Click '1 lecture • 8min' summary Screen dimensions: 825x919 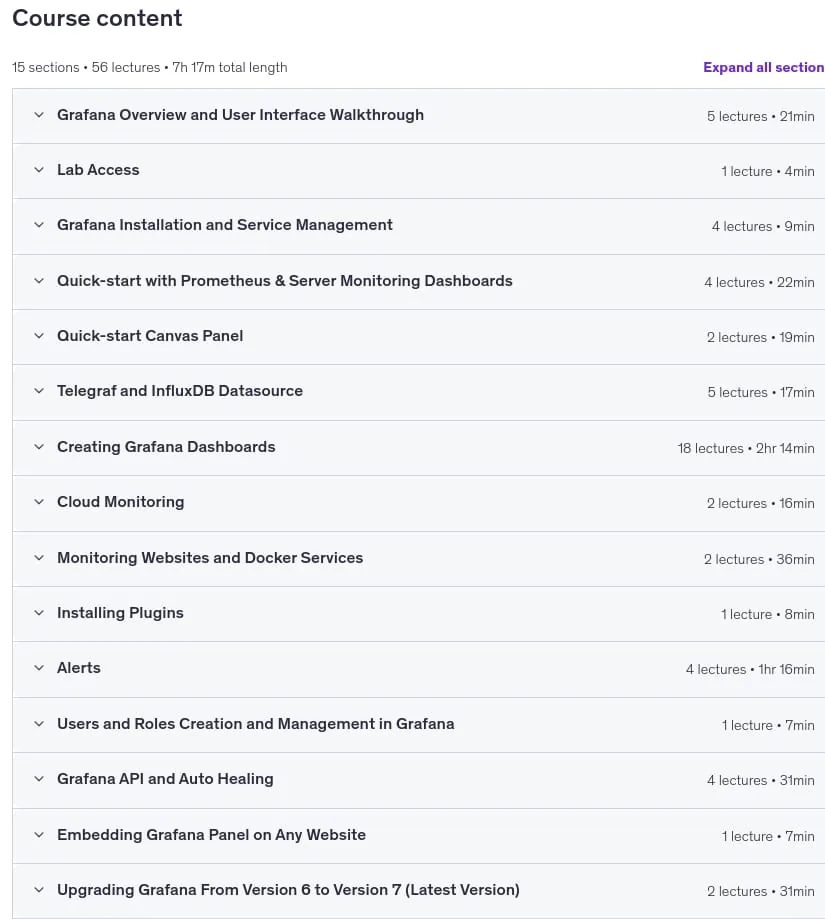coord(768,614)
